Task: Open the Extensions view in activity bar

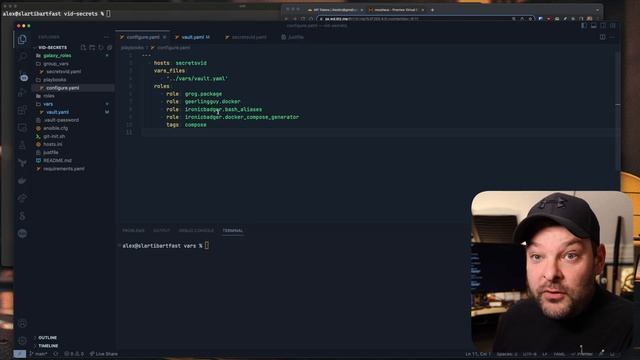Action: tap(22, 110)
